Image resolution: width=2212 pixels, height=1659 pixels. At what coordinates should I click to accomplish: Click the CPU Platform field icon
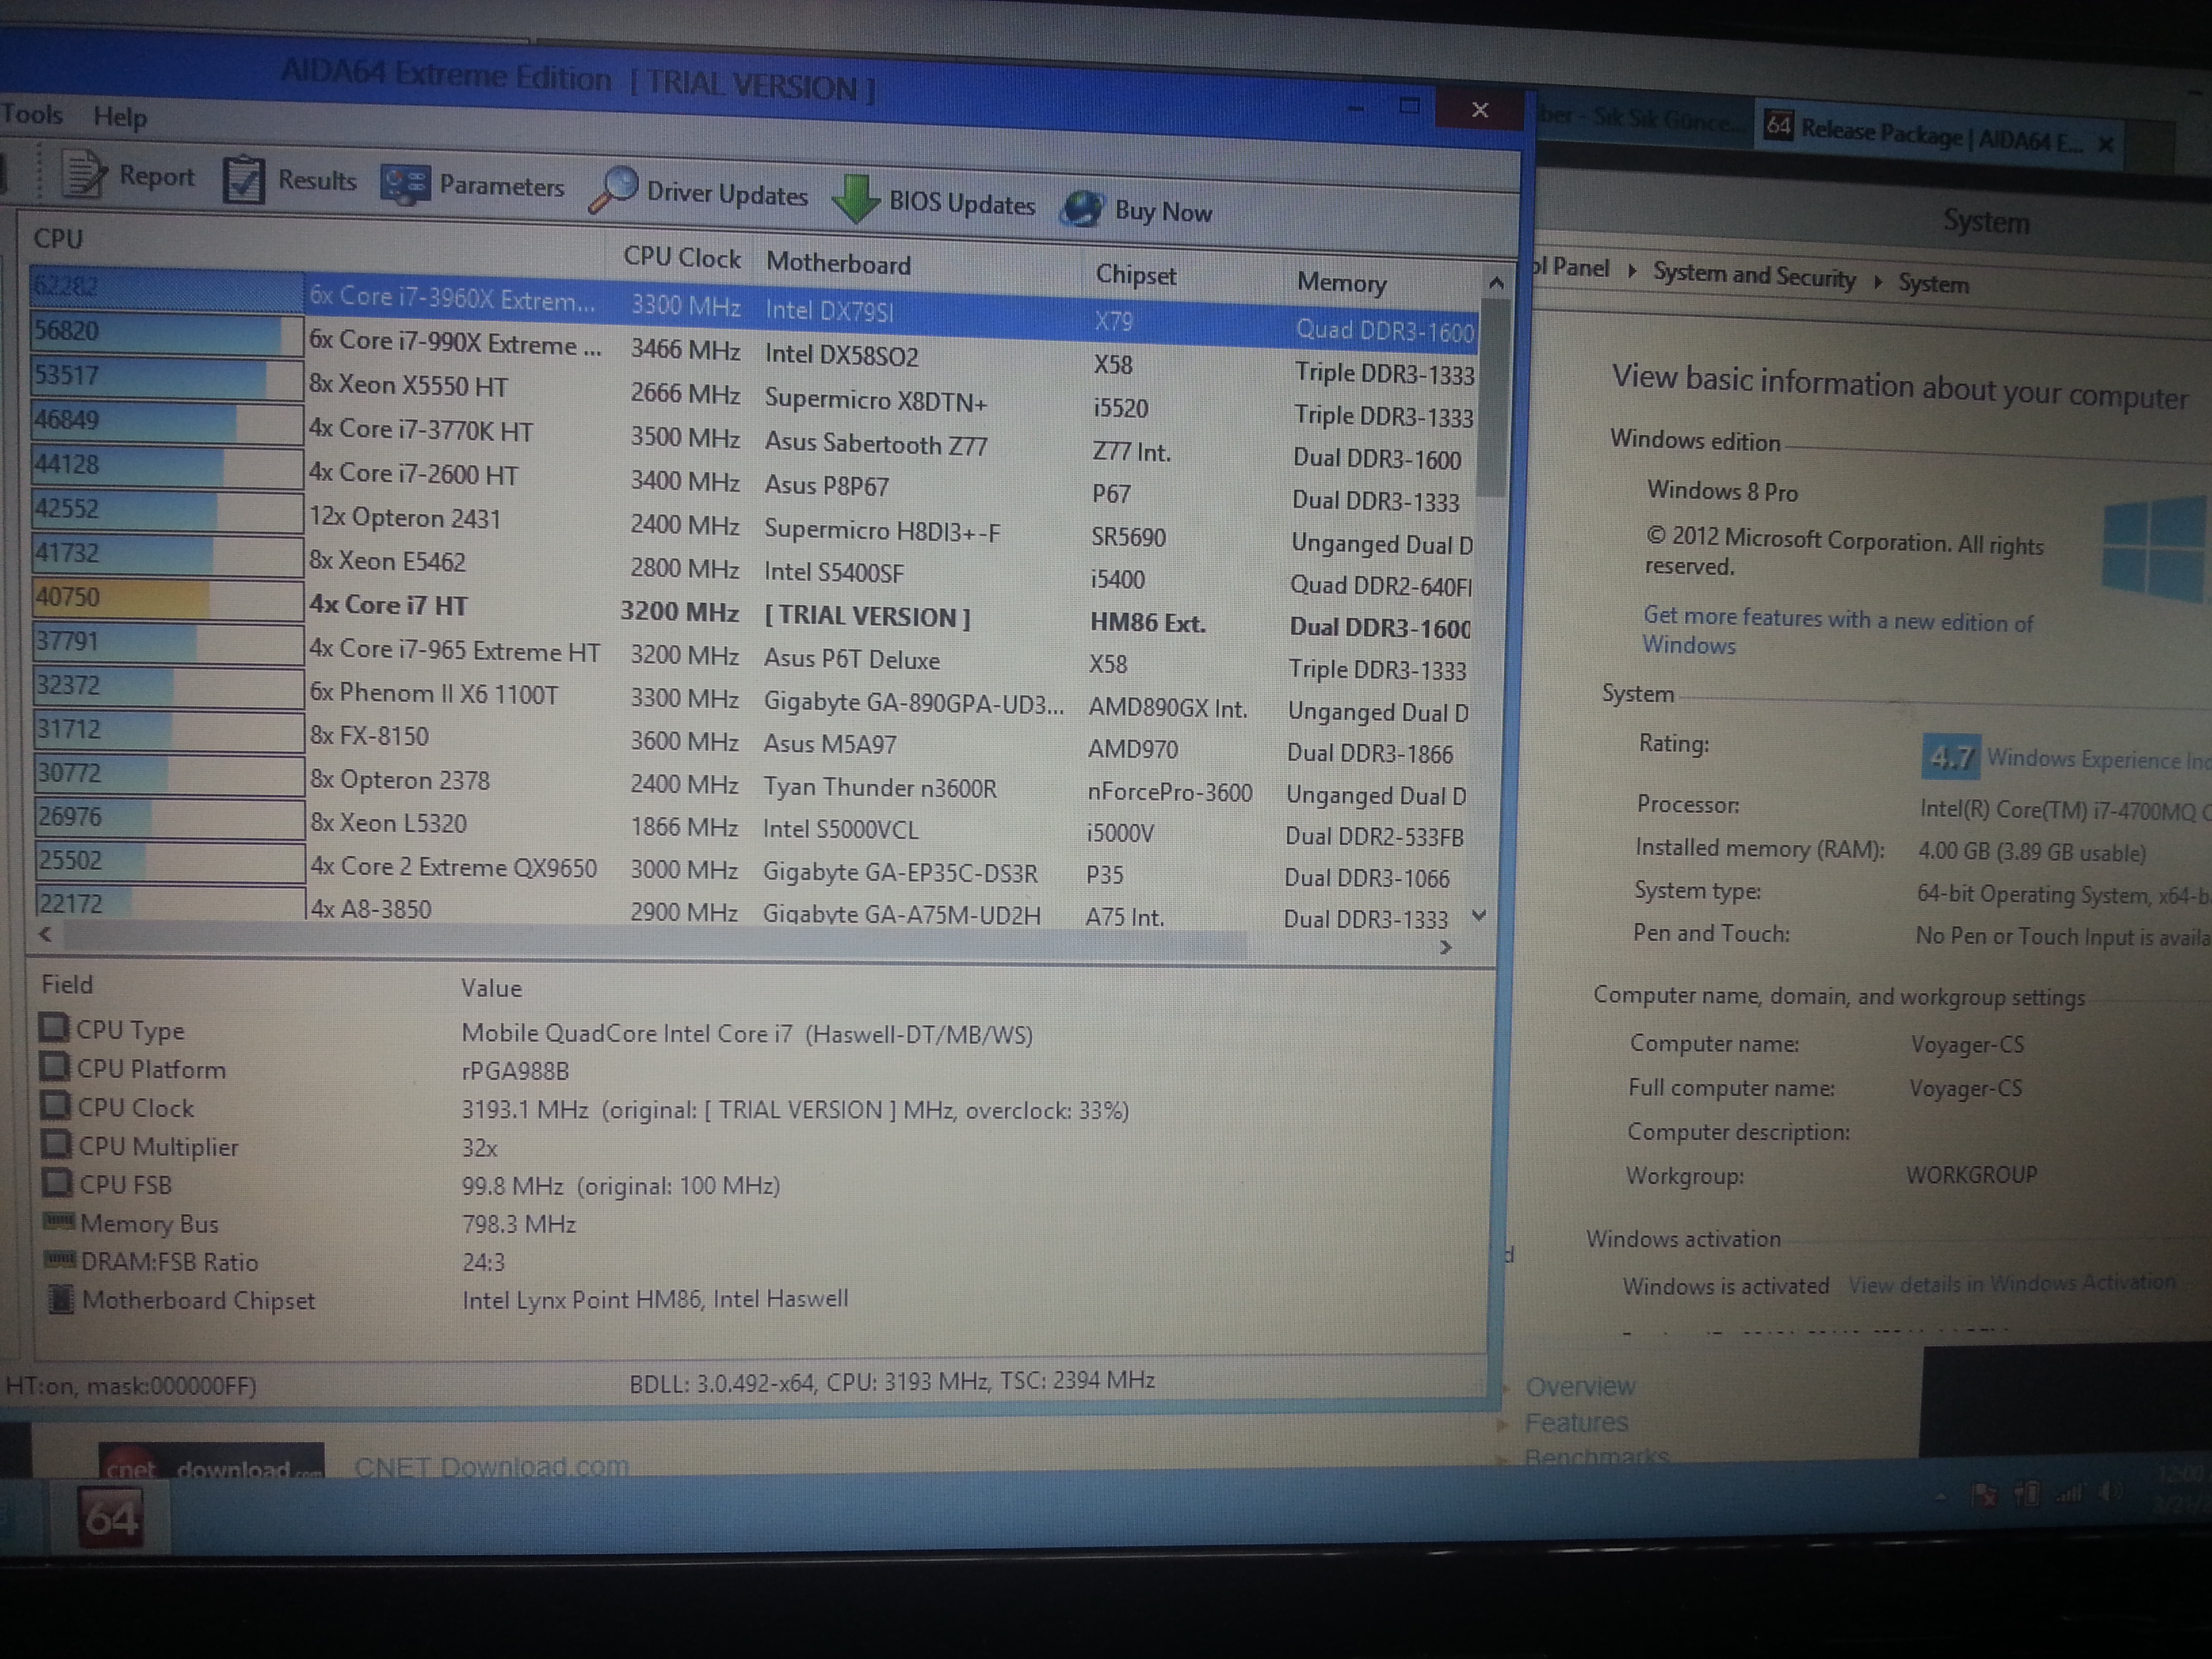coord(55,1067)
